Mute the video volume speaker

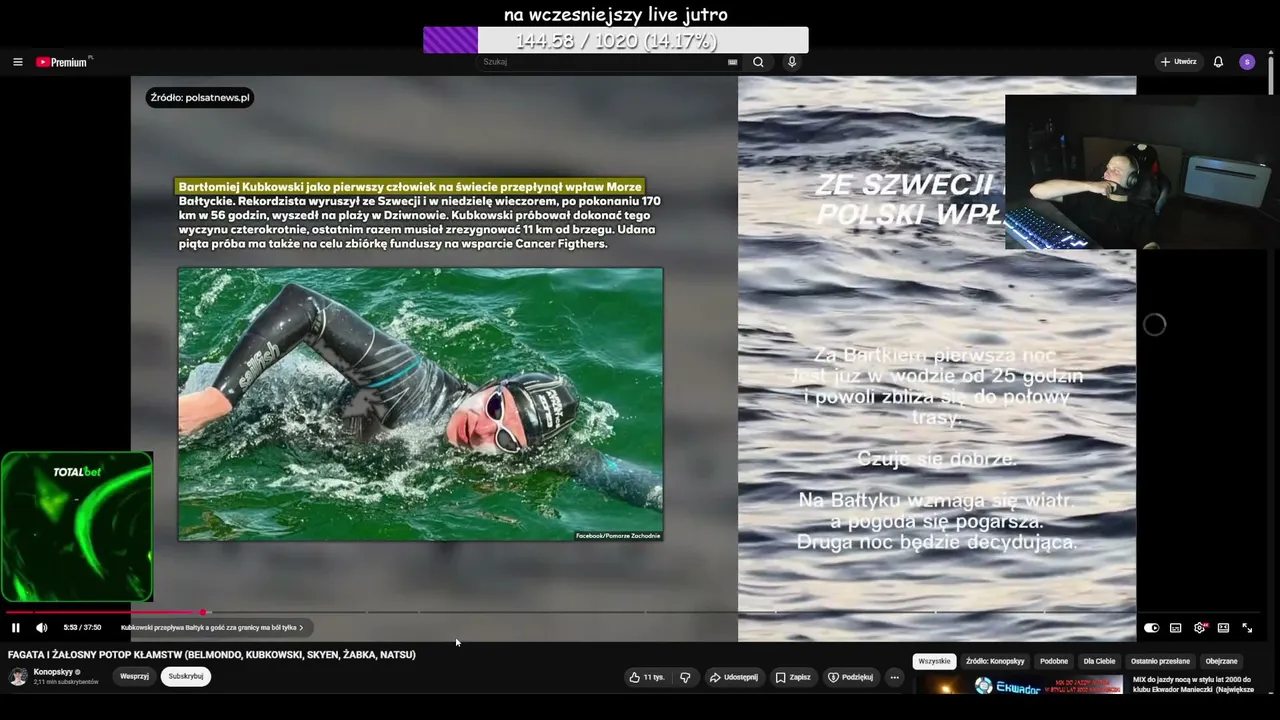(x=42, y=628)
